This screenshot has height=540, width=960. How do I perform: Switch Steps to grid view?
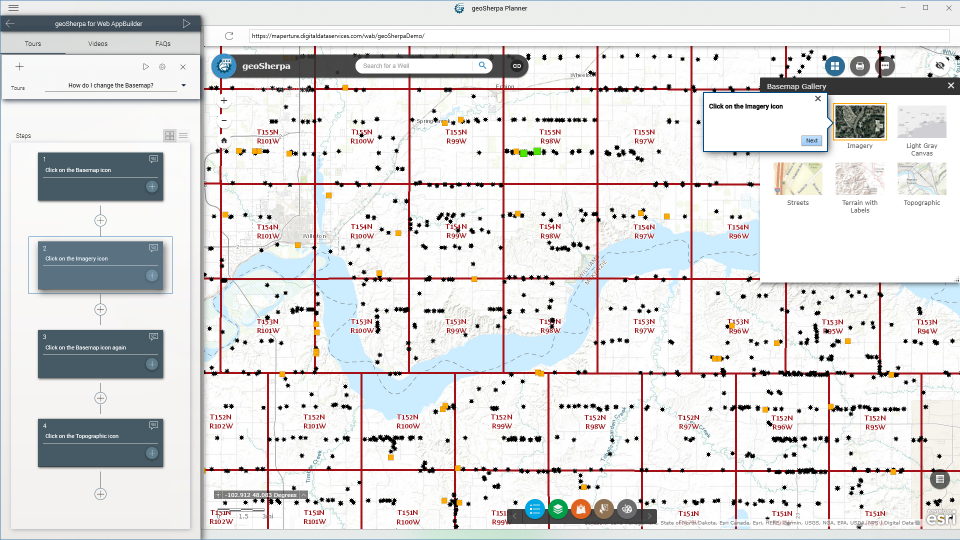[170, 135]
